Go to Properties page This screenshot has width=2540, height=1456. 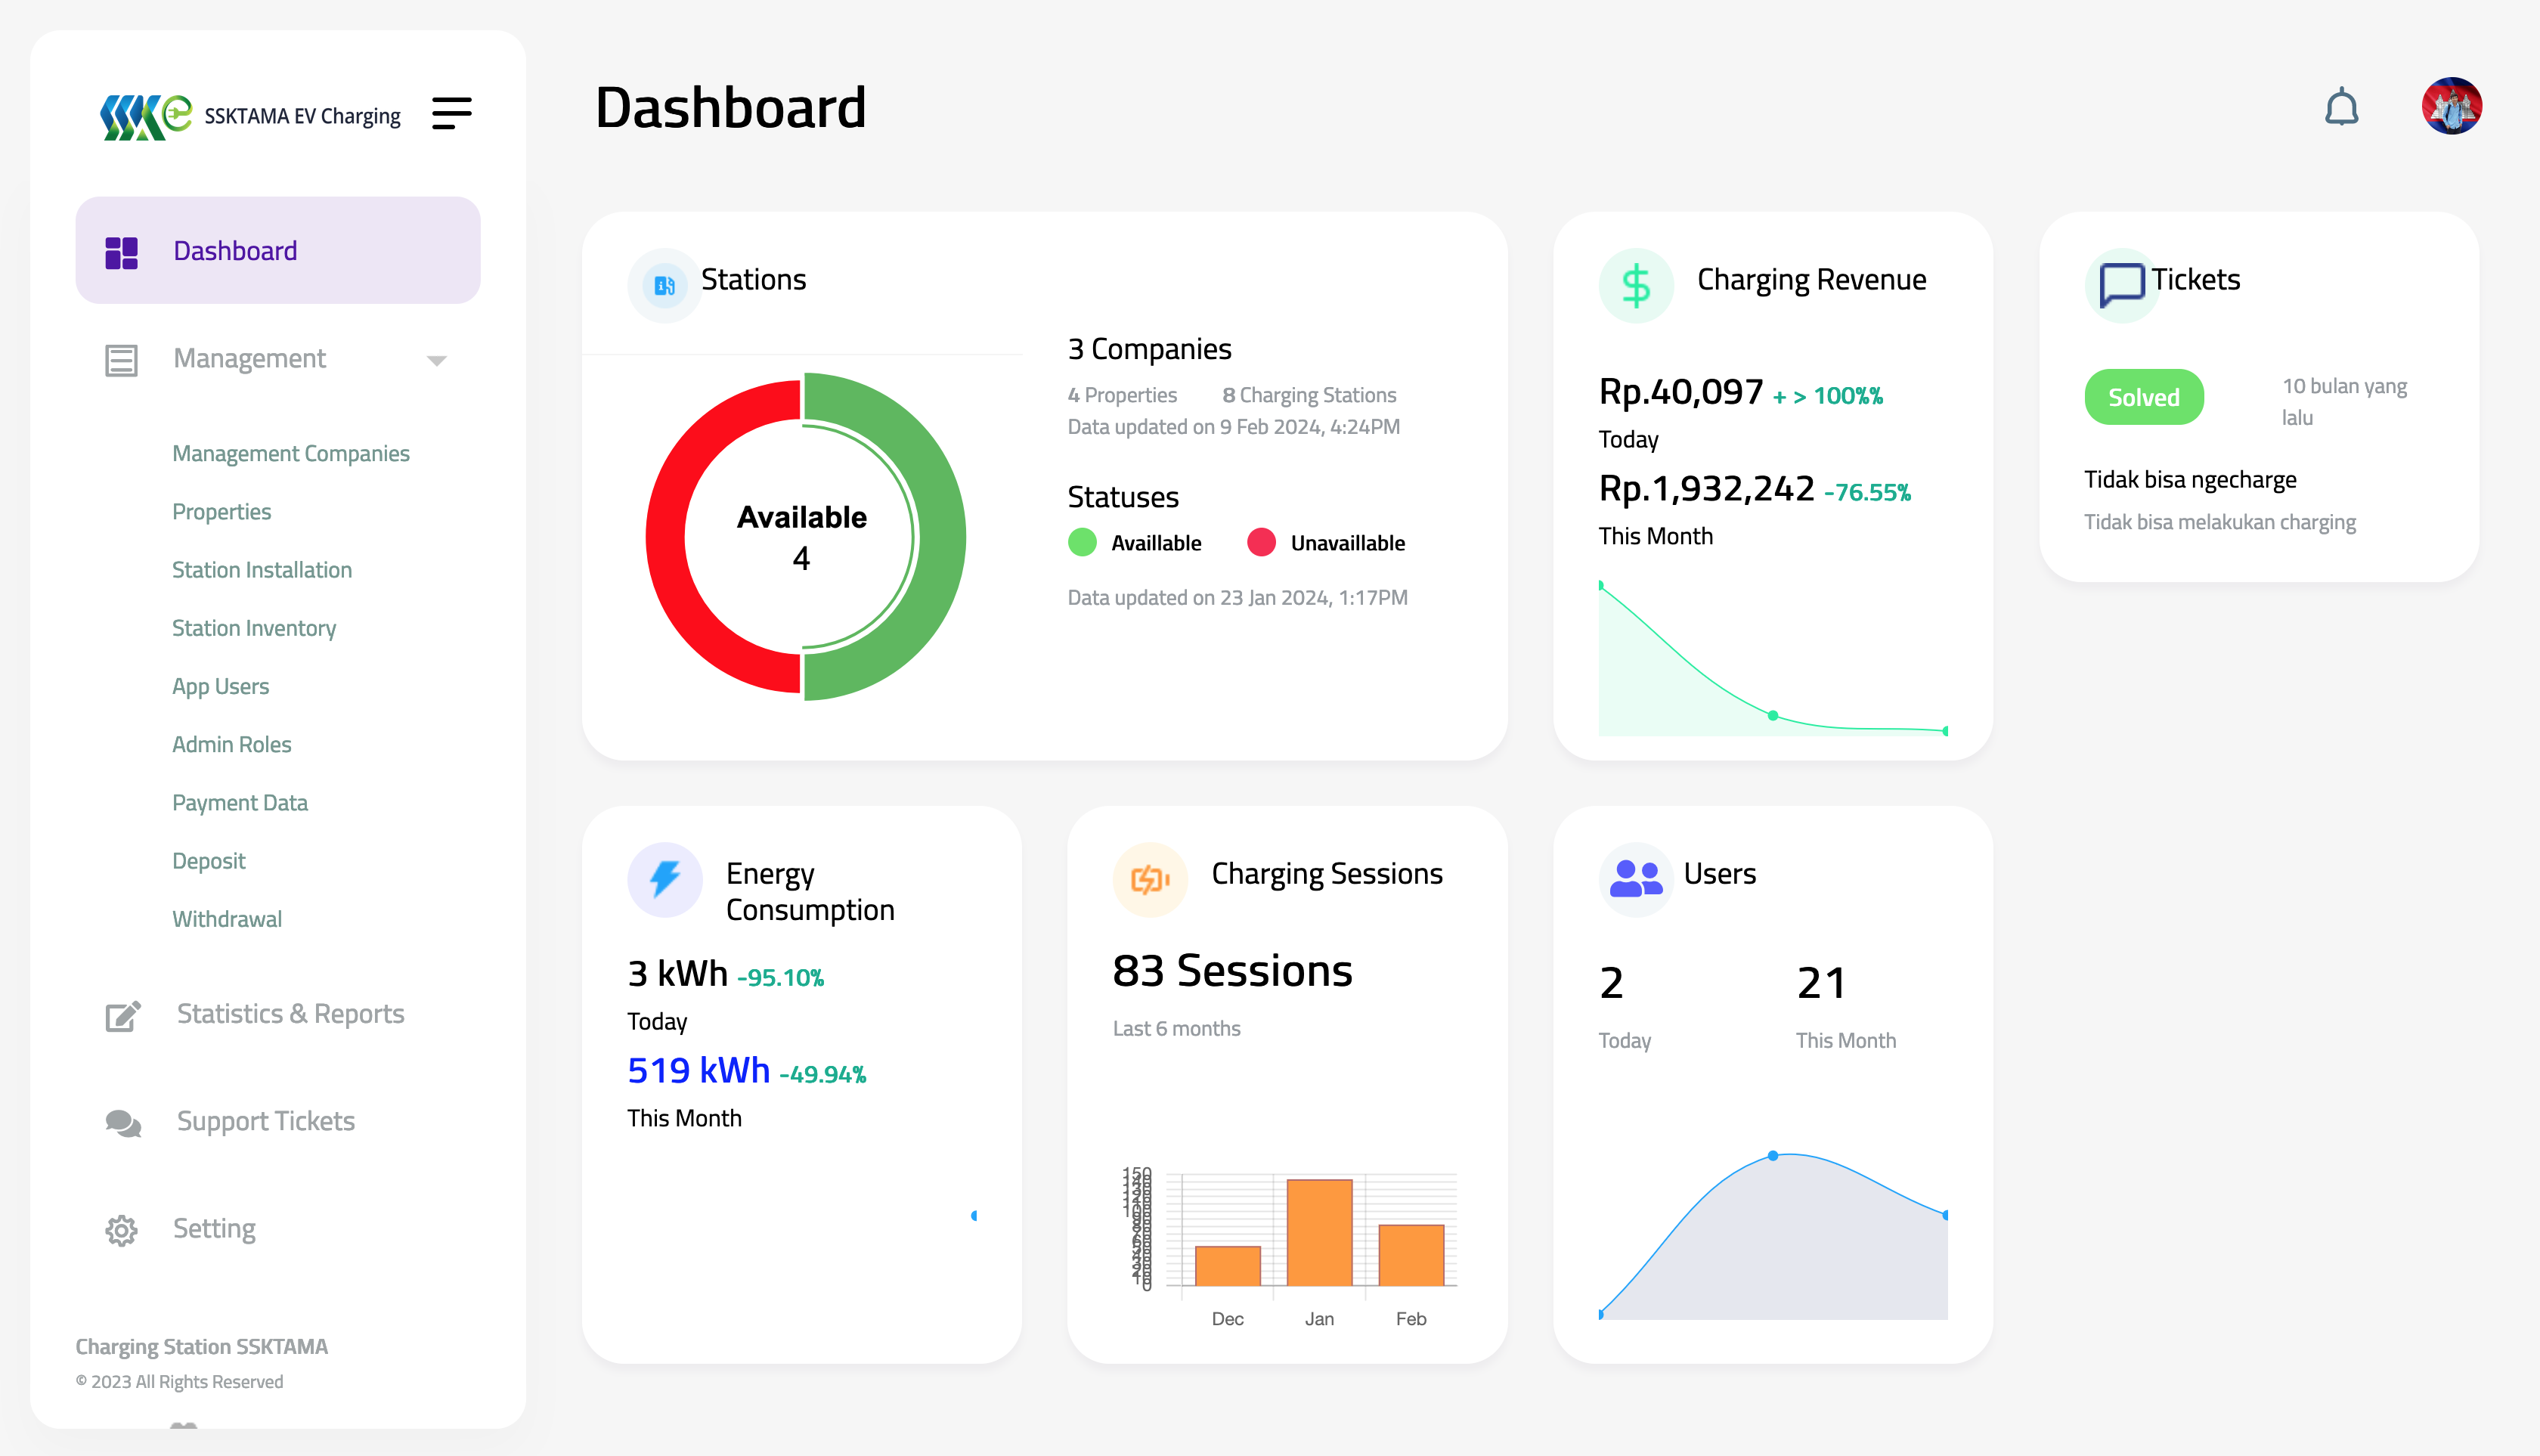222,511
